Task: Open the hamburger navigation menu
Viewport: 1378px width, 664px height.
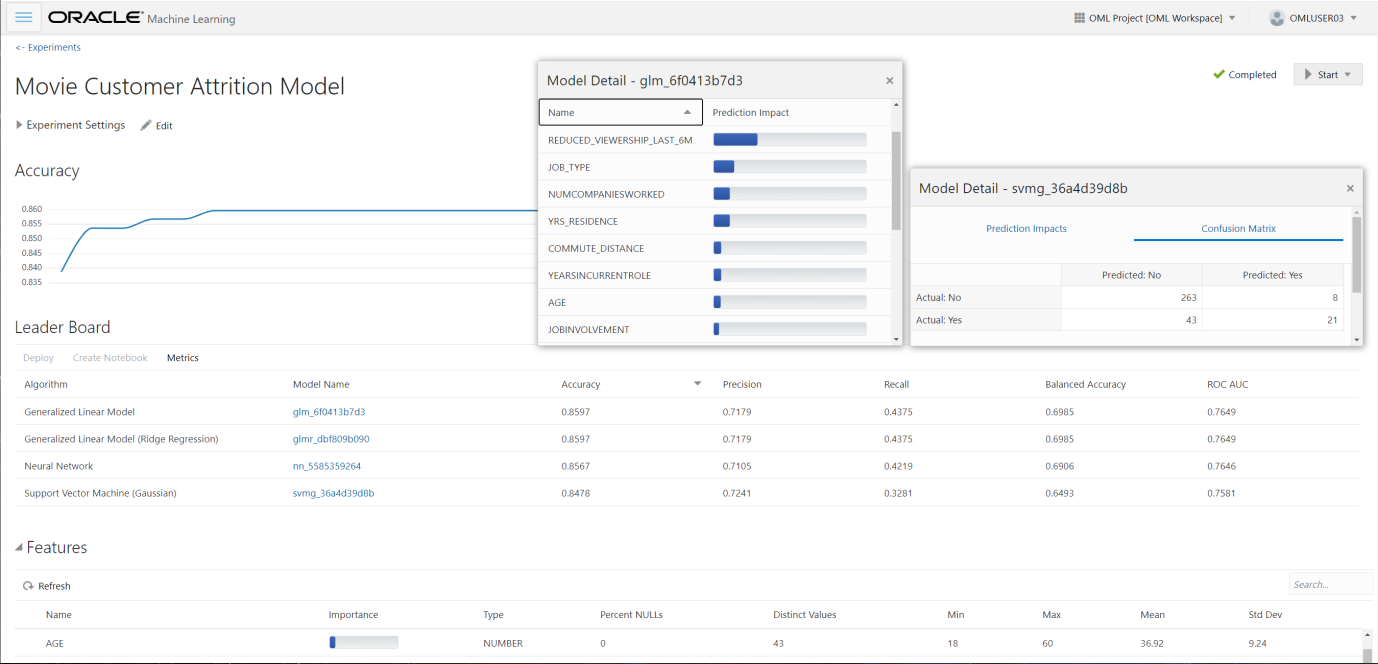Action: tap(24, 18)
